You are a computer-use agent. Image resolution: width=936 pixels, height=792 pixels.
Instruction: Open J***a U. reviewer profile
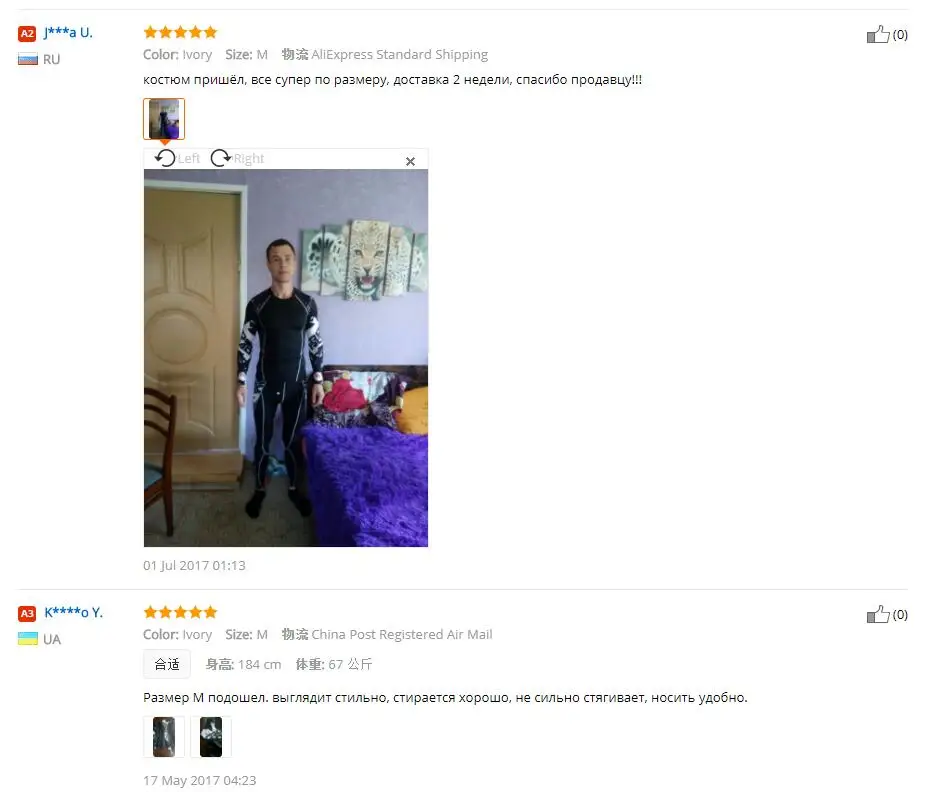[x=68, y=33]
